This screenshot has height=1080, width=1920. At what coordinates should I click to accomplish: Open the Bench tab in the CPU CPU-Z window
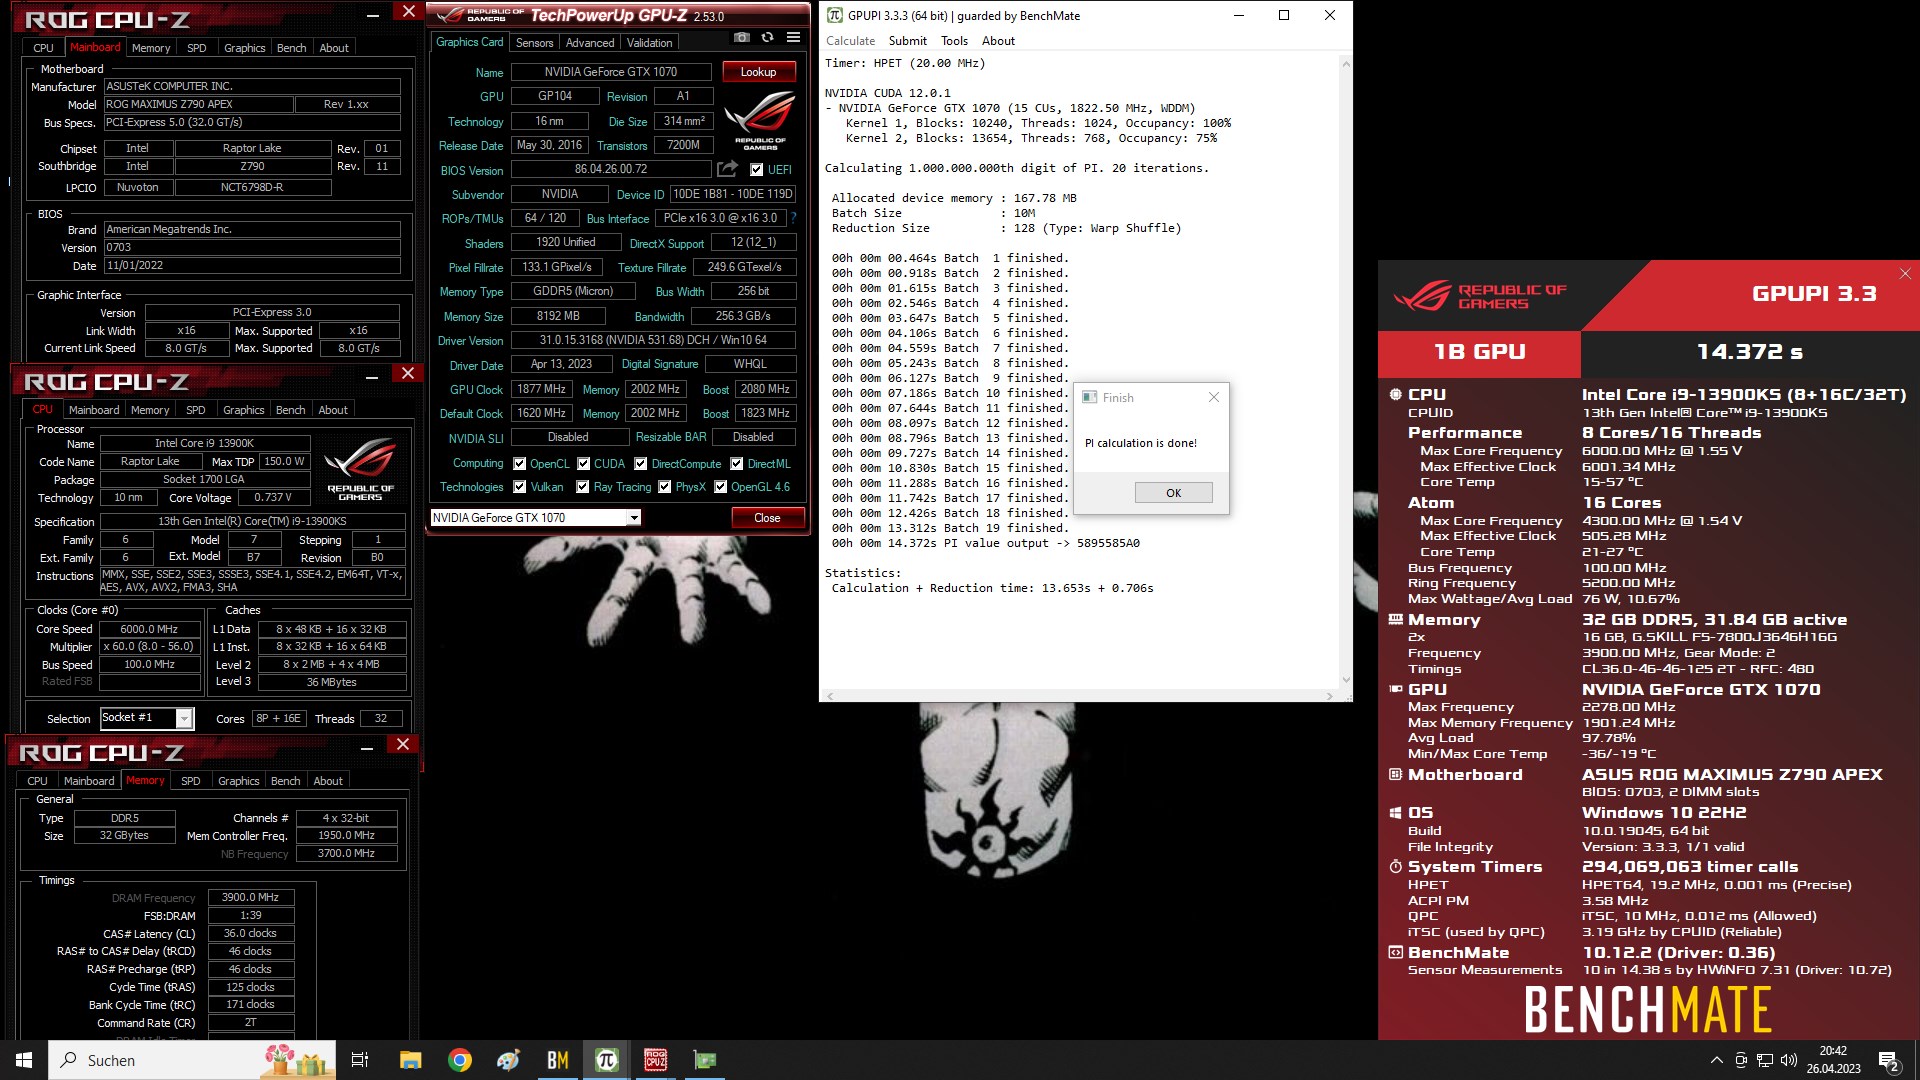pyautogui.click(x=291, y=410)
